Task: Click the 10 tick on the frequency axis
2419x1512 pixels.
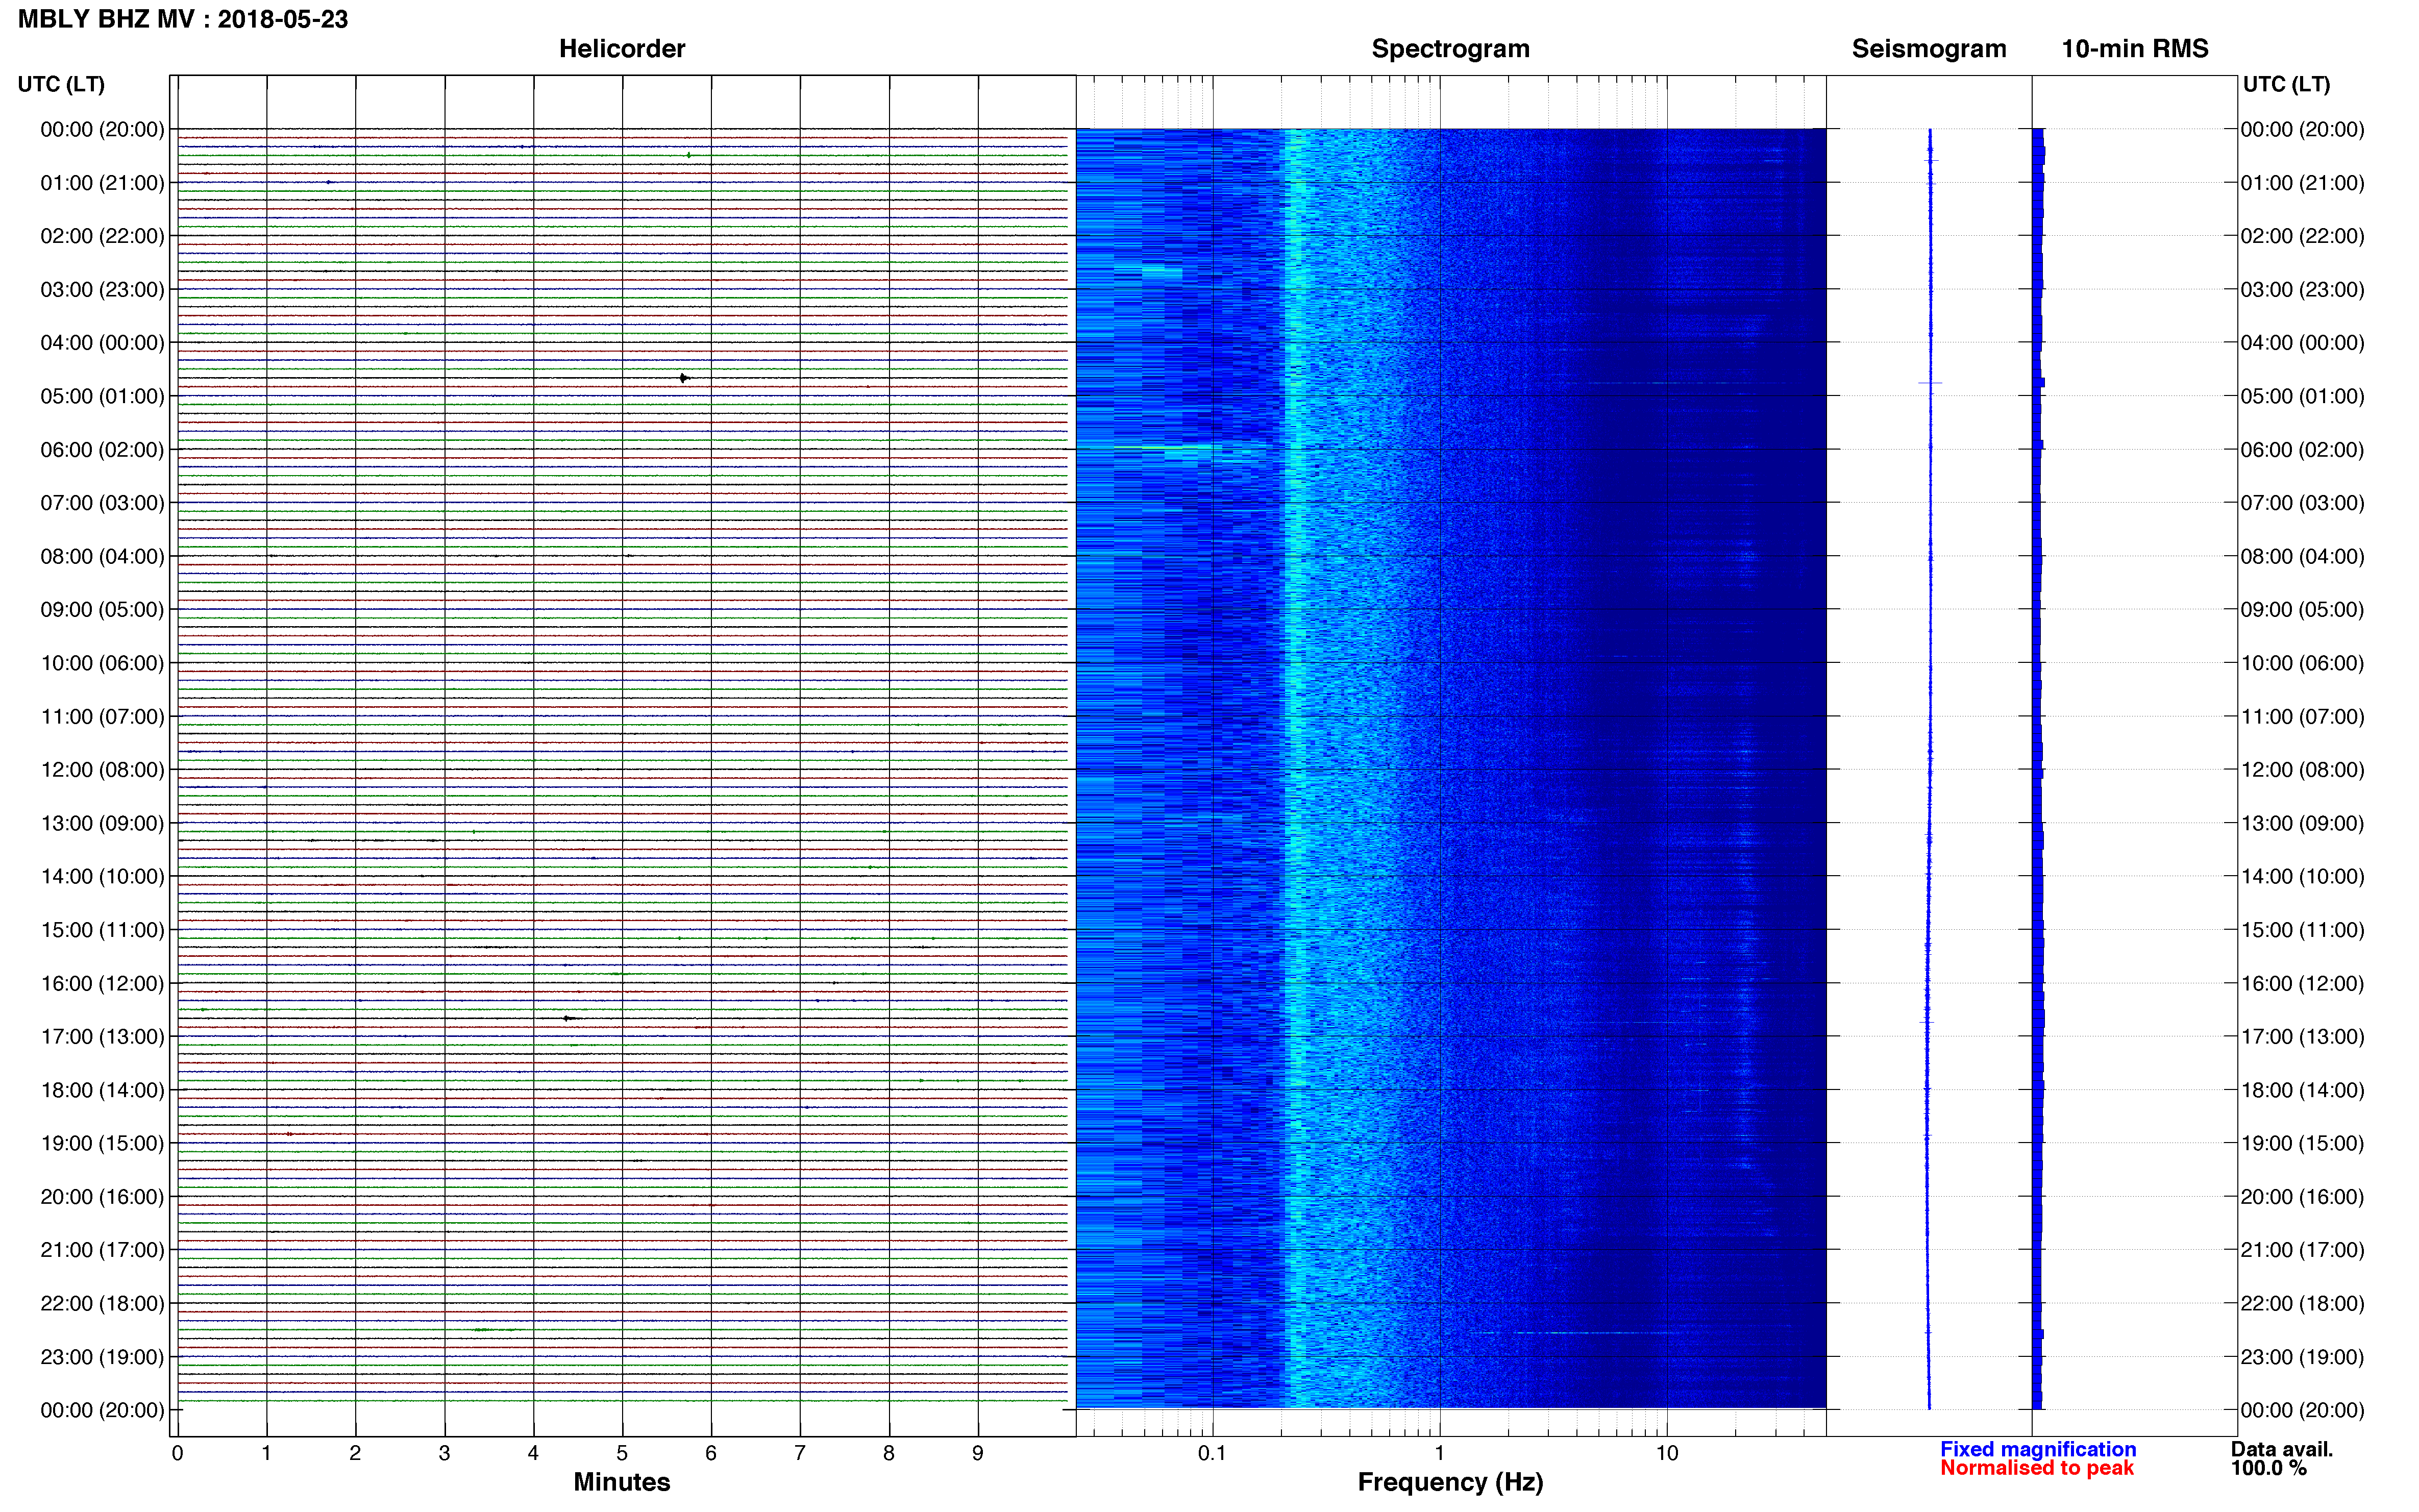Action: [x=1666, y=1453]
